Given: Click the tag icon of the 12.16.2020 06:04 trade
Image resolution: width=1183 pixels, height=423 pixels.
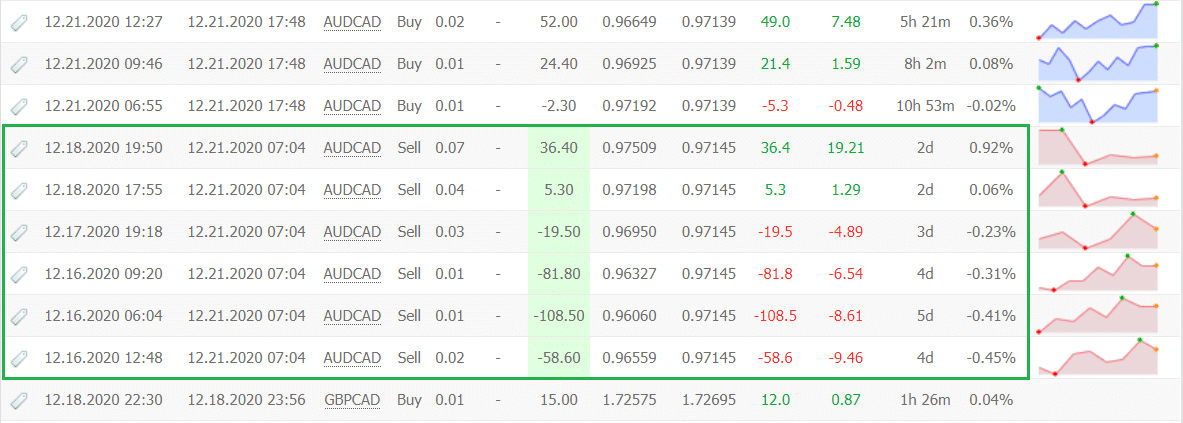Looking at the screenshot, I should 18,316.
